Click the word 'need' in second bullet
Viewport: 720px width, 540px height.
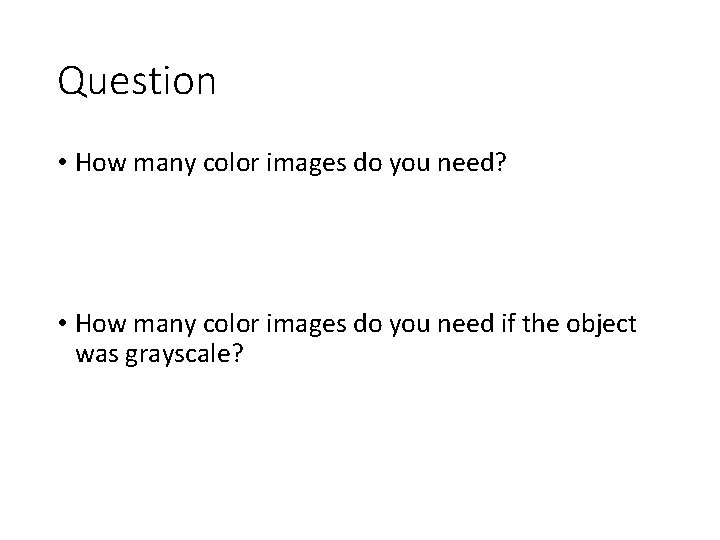466,323
